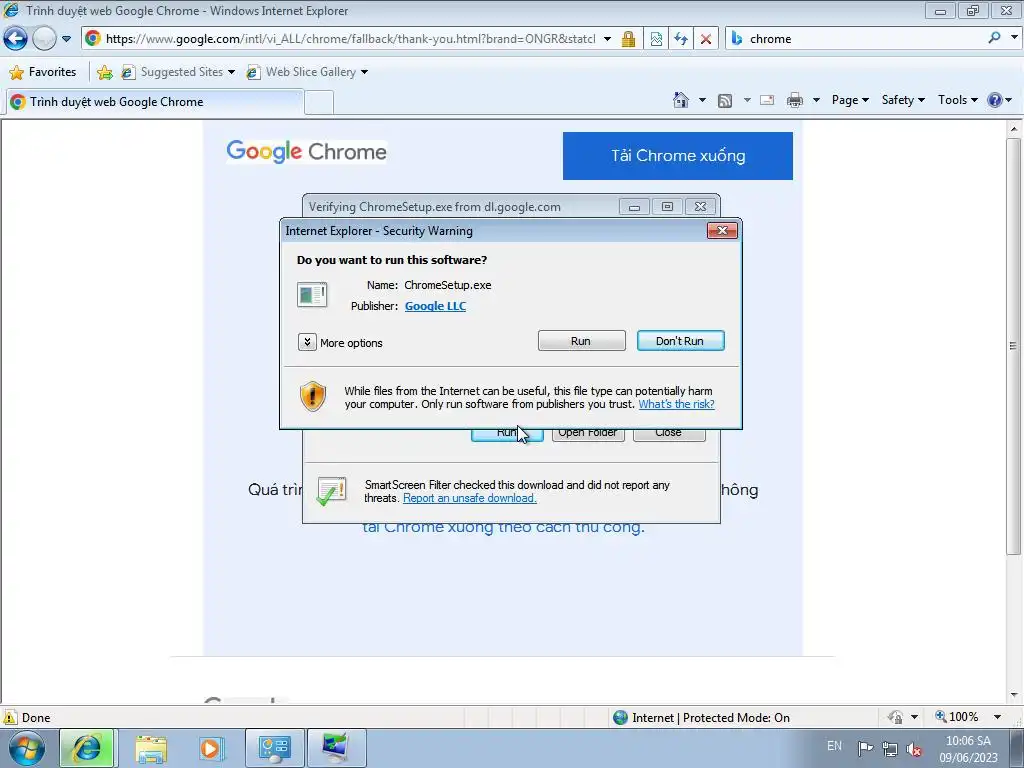Open the Windows Start button
Screen dimensions: 1024x768
25,748
